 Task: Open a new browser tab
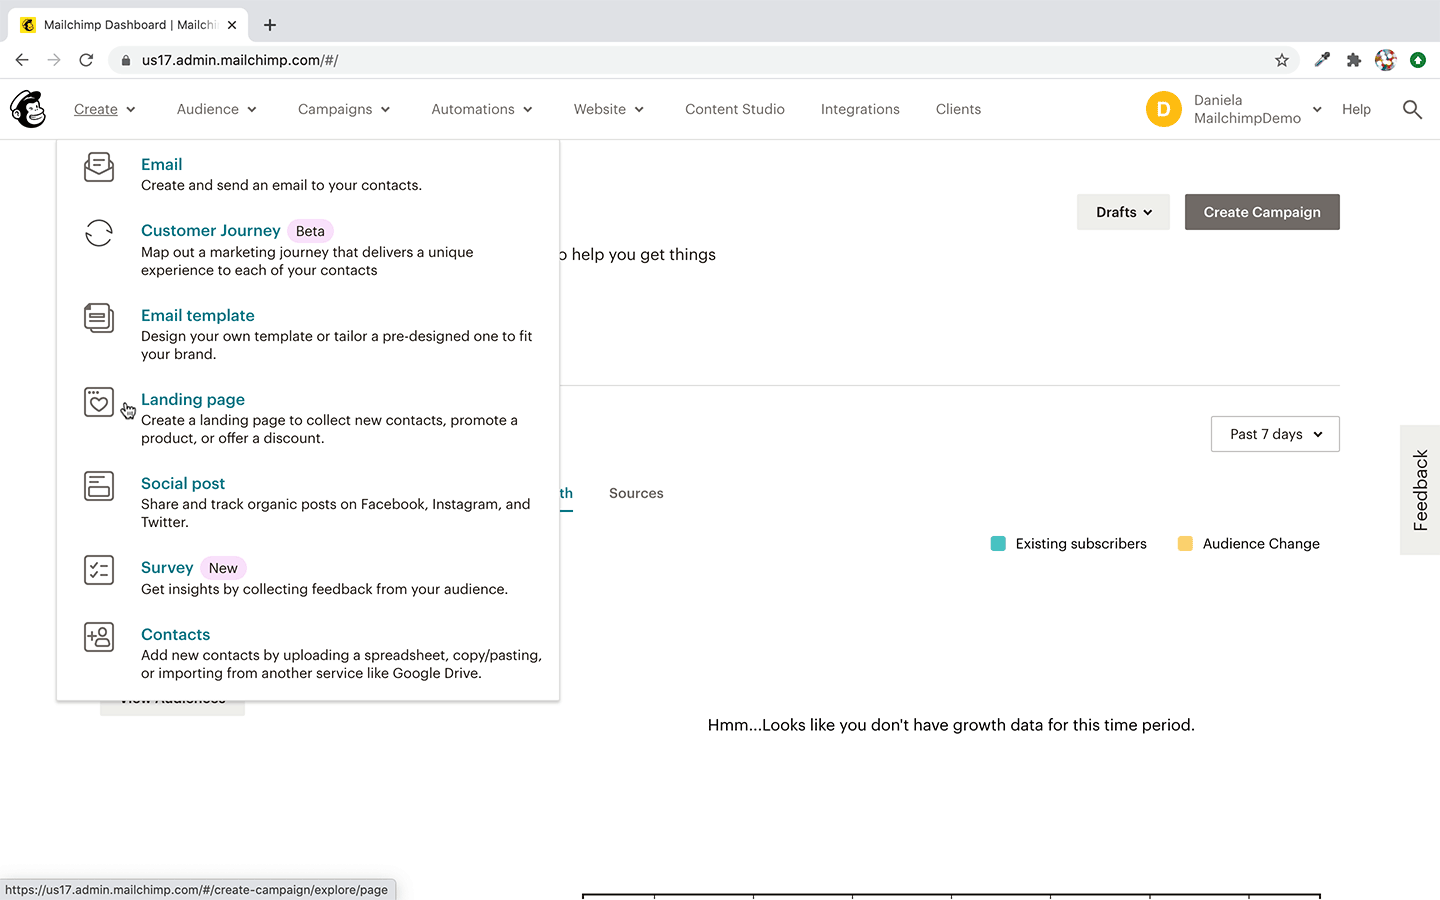click(270, 25)
